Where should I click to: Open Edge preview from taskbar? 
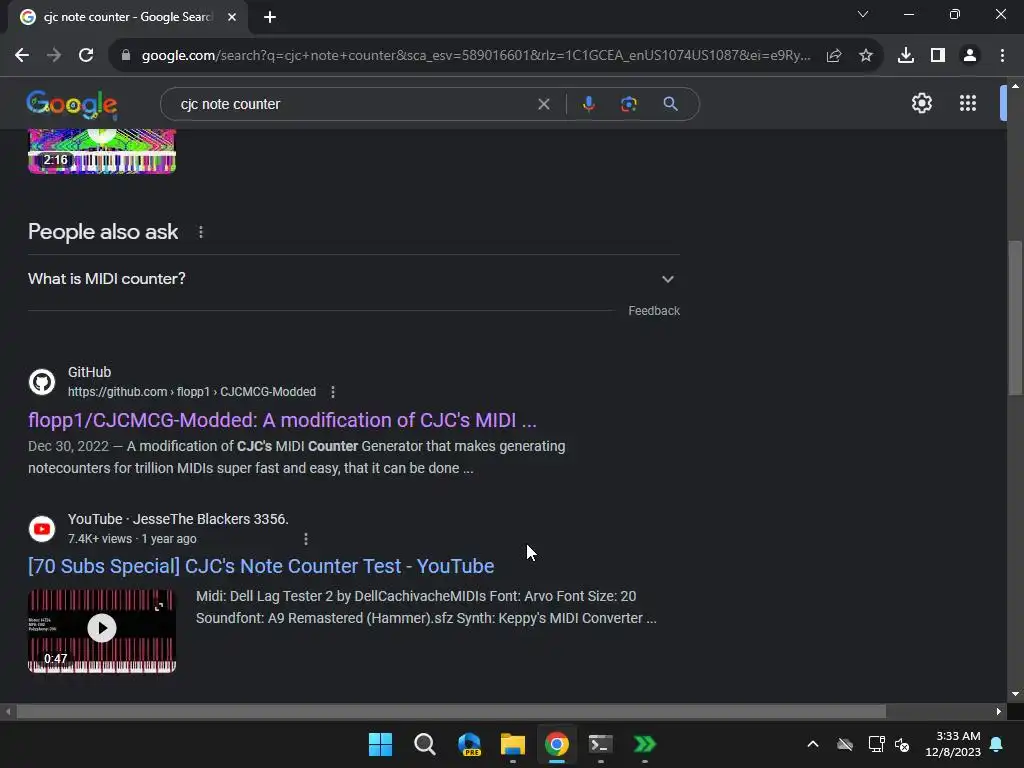click(x=469, y=744)
